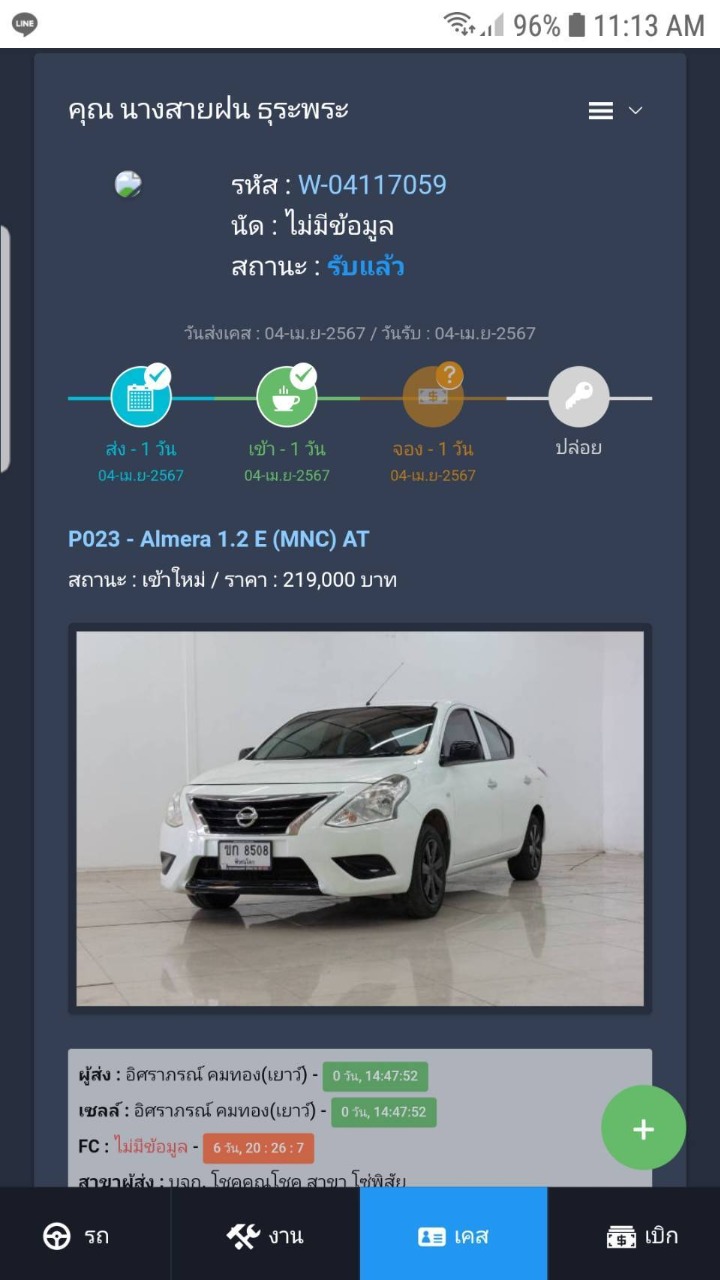Select the calendar 'ส่ง' step icon
The height and width of the screenshot is (1280, 720).
[x=141, y=397]
